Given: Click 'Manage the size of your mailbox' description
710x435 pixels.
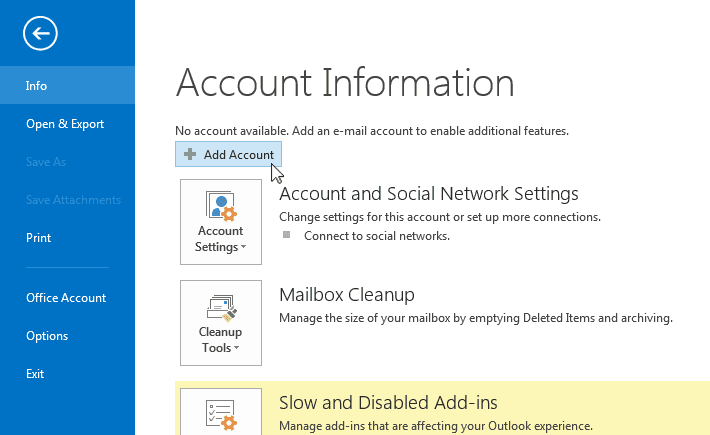Looking at the screenshot, I should [475, 318].
